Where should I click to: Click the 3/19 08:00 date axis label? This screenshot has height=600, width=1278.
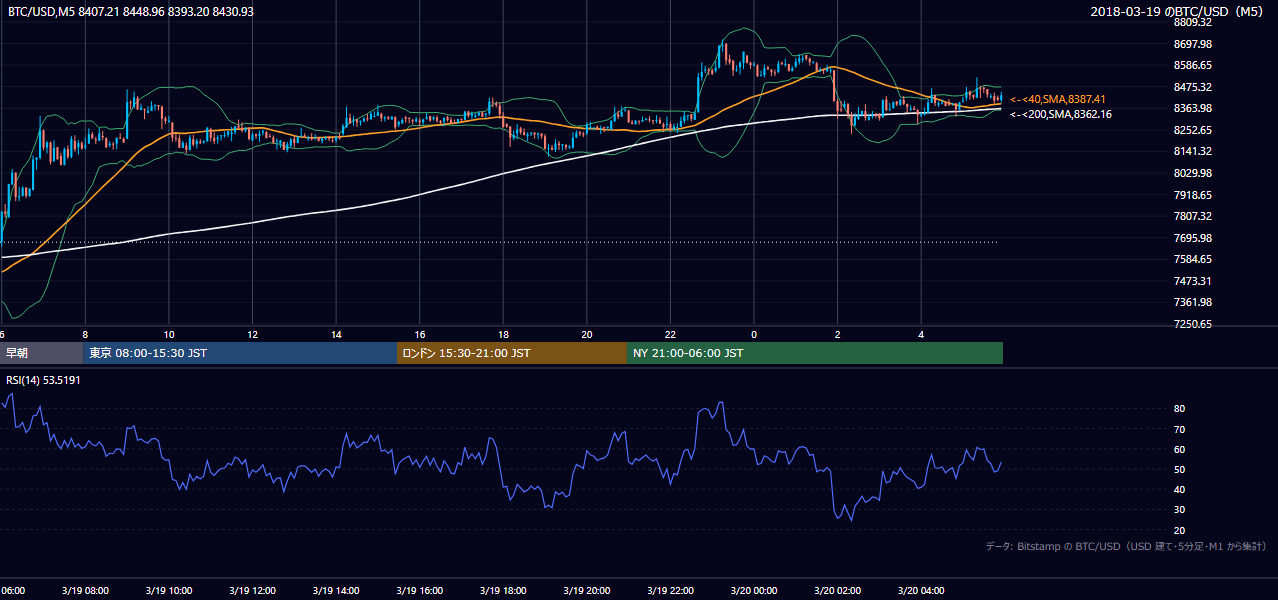tap(84, 591)
